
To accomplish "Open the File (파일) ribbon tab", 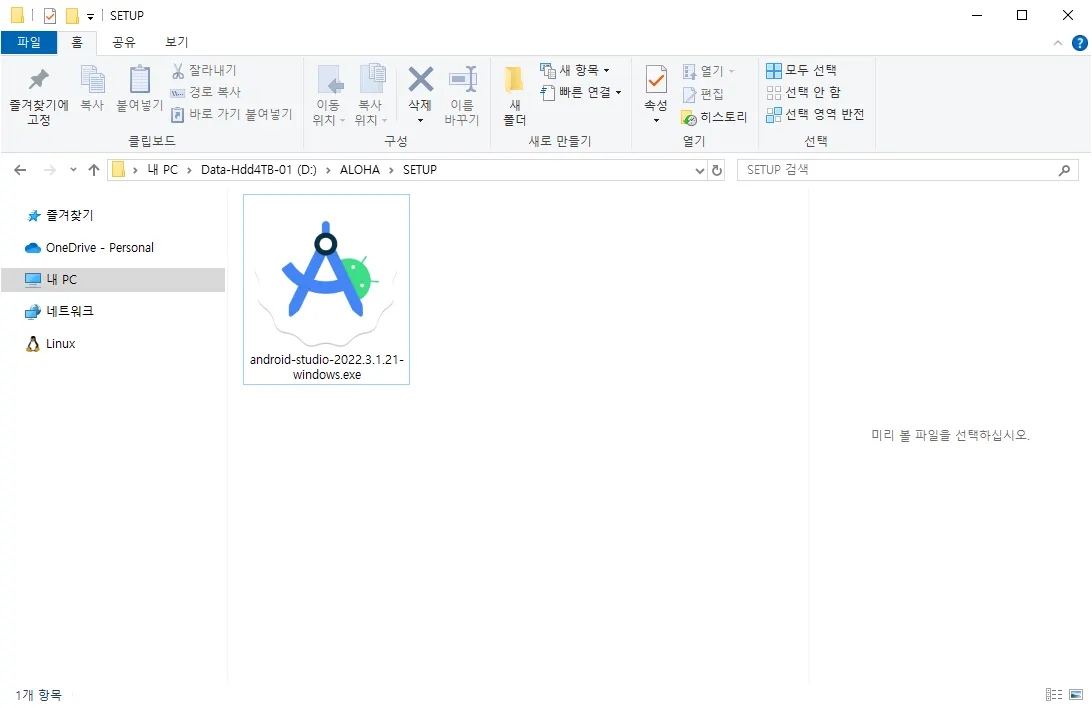I will pos(29,42).
